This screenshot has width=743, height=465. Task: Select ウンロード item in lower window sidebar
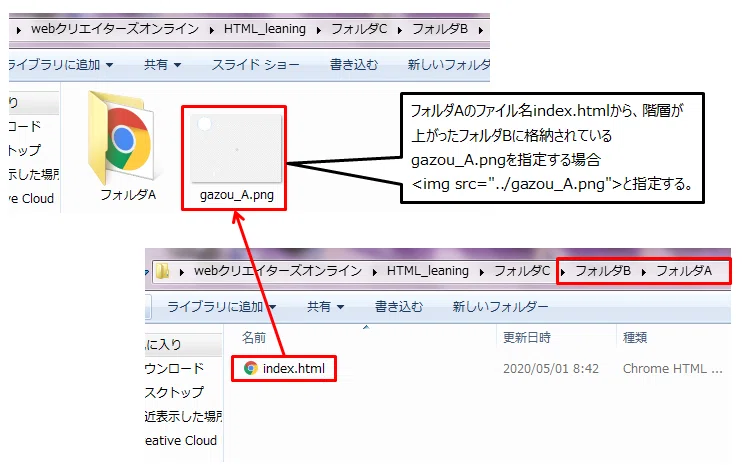174,368
